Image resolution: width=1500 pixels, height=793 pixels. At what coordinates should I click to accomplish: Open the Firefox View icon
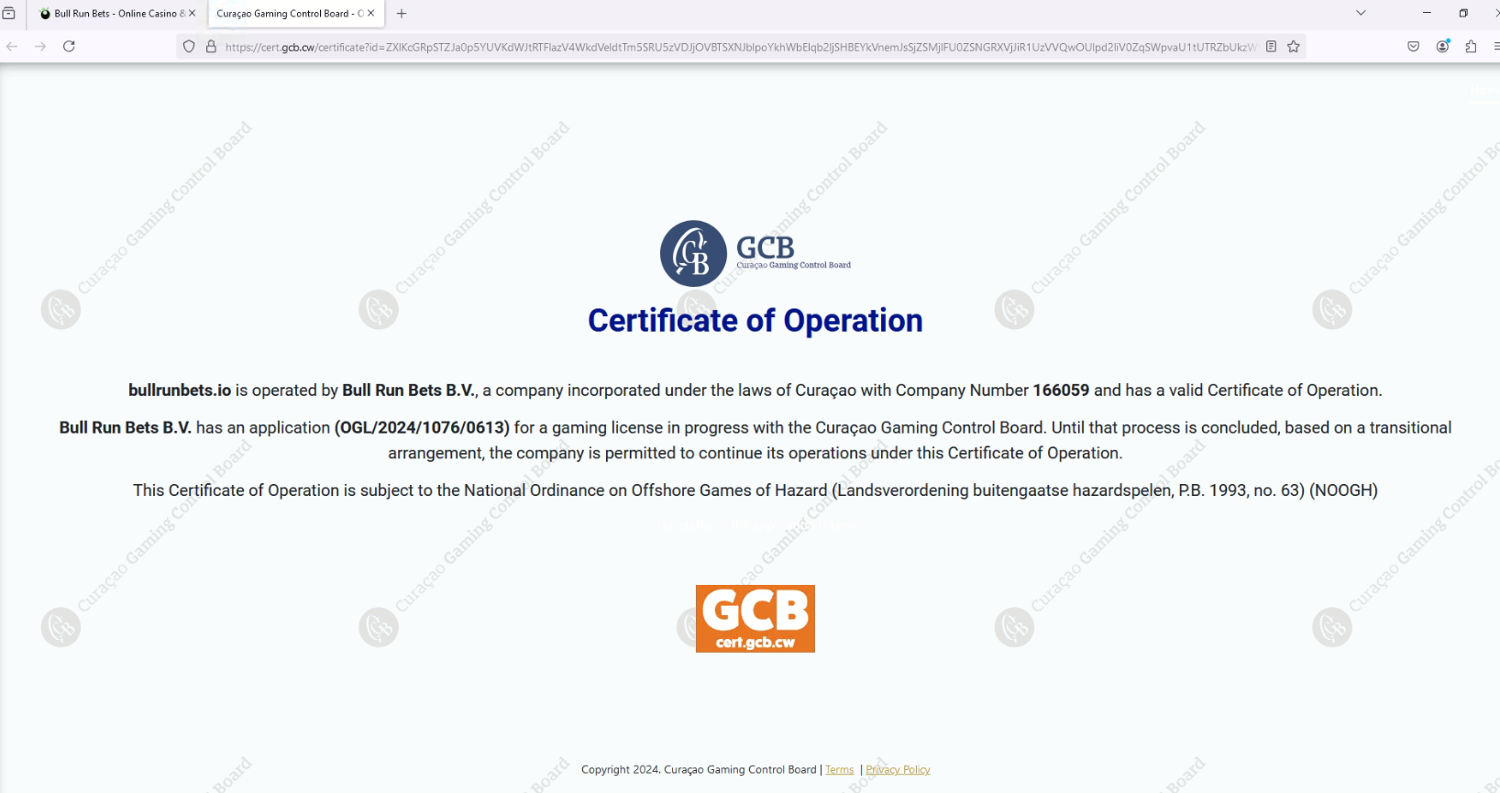click(9, 13)
